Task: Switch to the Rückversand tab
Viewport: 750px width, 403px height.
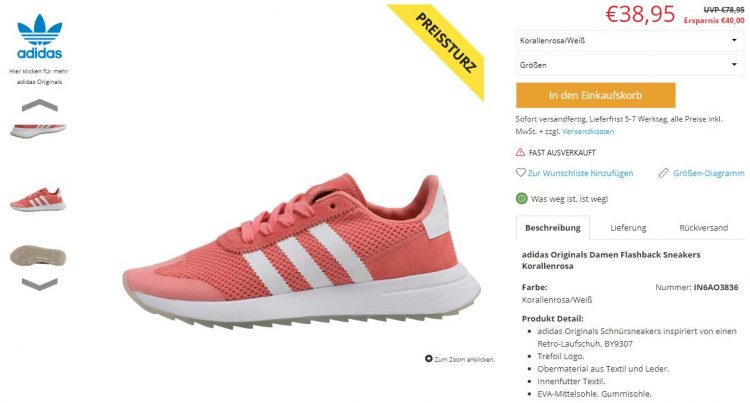Action: (704, 228)
